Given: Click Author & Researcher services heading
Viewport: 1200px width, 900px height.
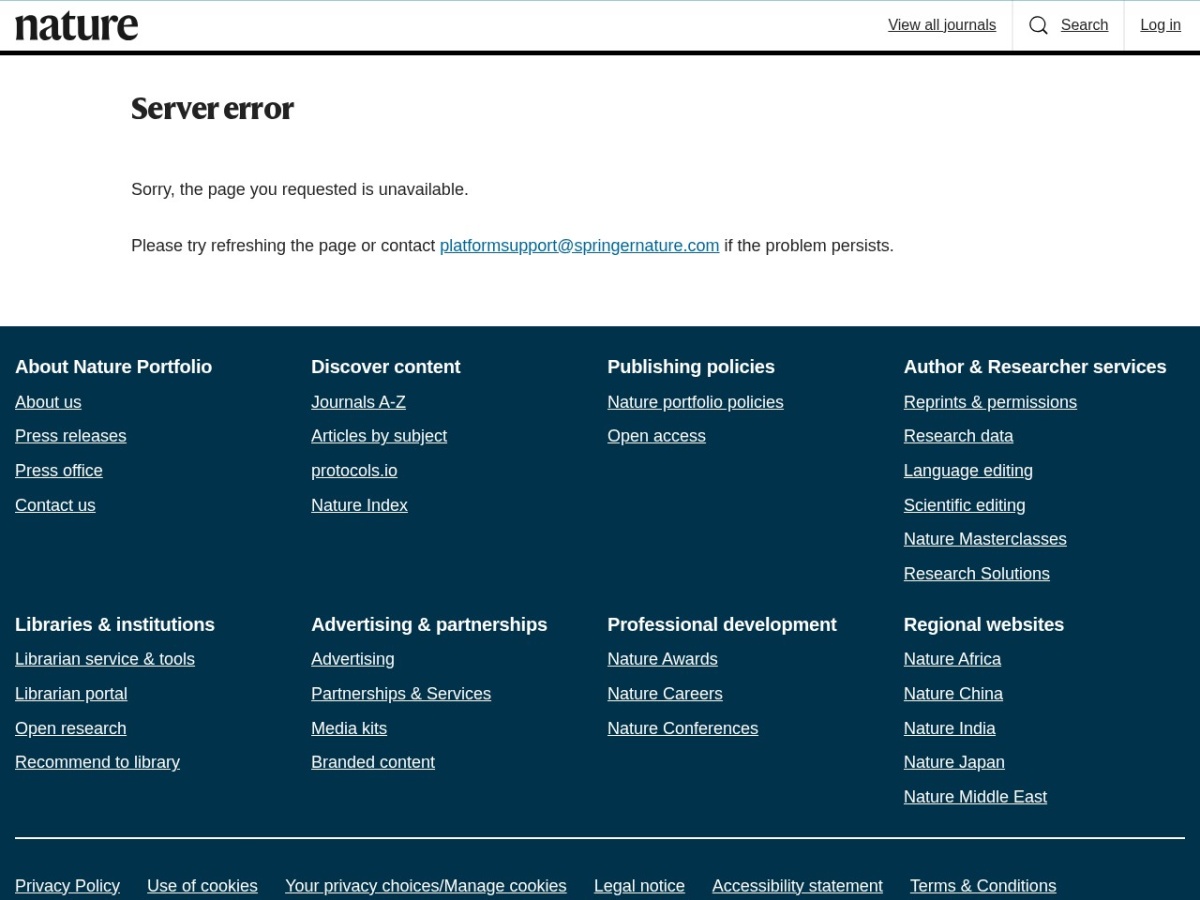Looking at the screenshot, I should tap(1035, 367).
